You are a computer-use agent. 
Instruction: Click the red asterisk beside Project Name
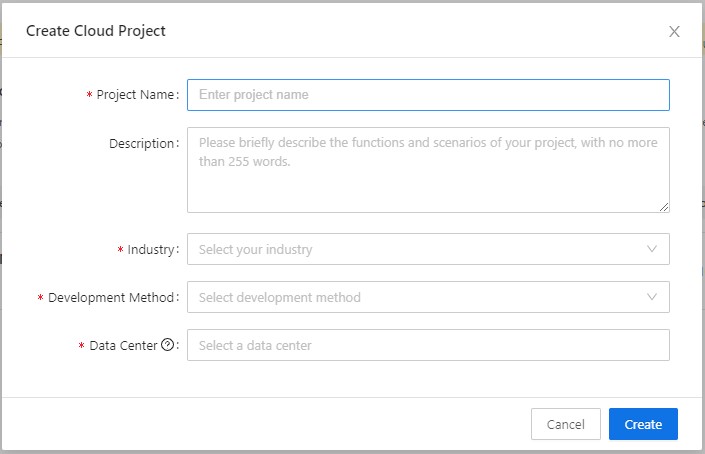coord(89,96)
